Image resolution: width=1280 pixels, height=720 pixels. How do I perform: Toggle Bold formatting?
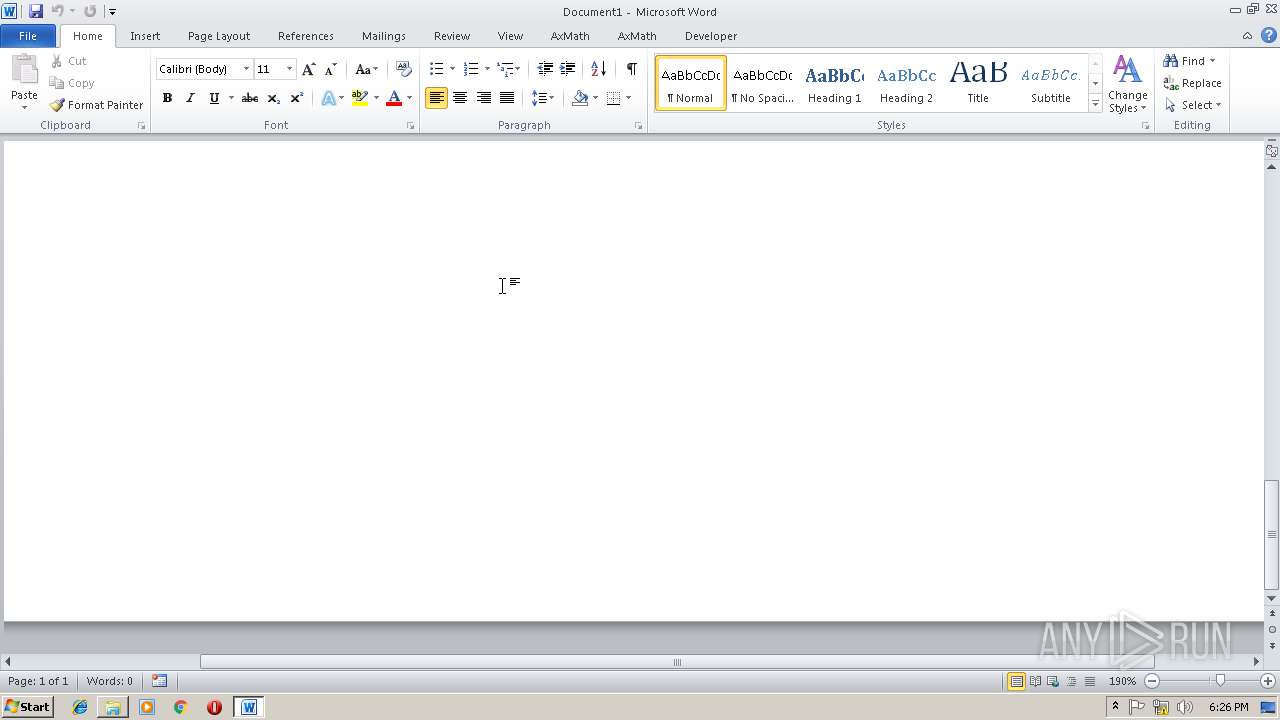click(x=167, y=98)
